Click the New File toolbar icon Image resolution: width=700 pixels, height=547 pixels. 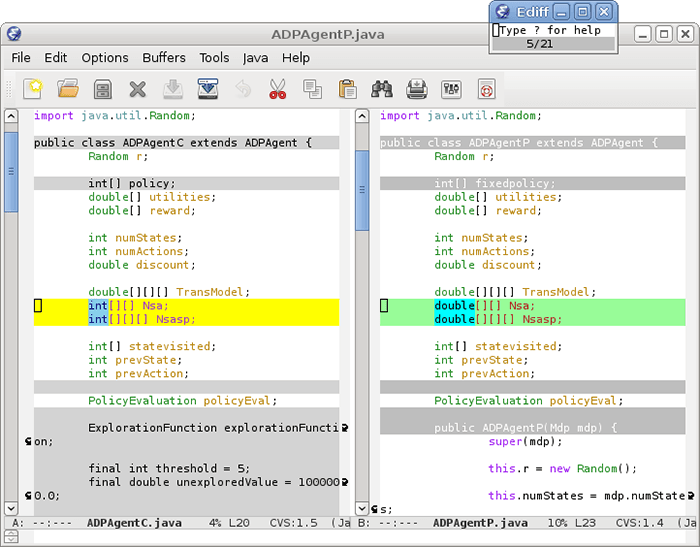[x=33, y=89]
